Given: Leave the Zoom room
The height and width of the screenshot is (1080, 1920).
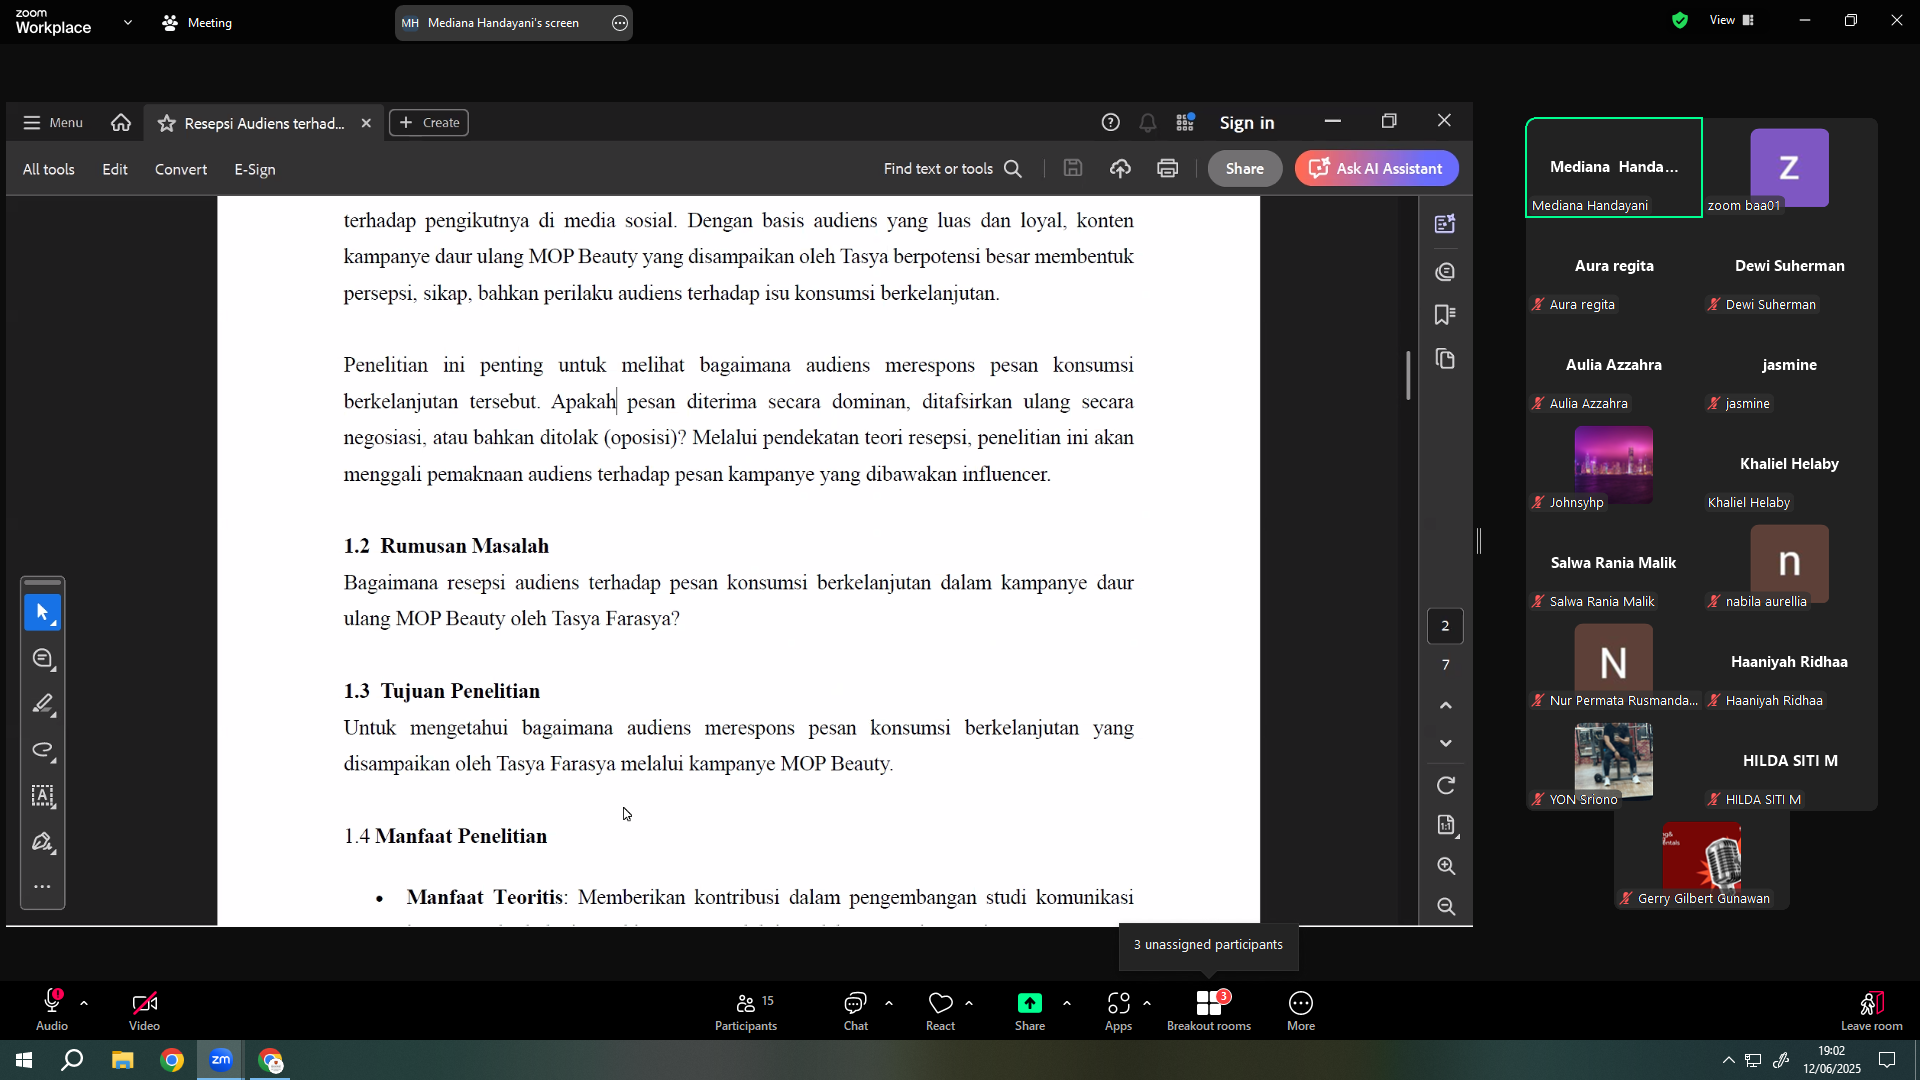Looking at the screenshot, I should [1872, 1012].
